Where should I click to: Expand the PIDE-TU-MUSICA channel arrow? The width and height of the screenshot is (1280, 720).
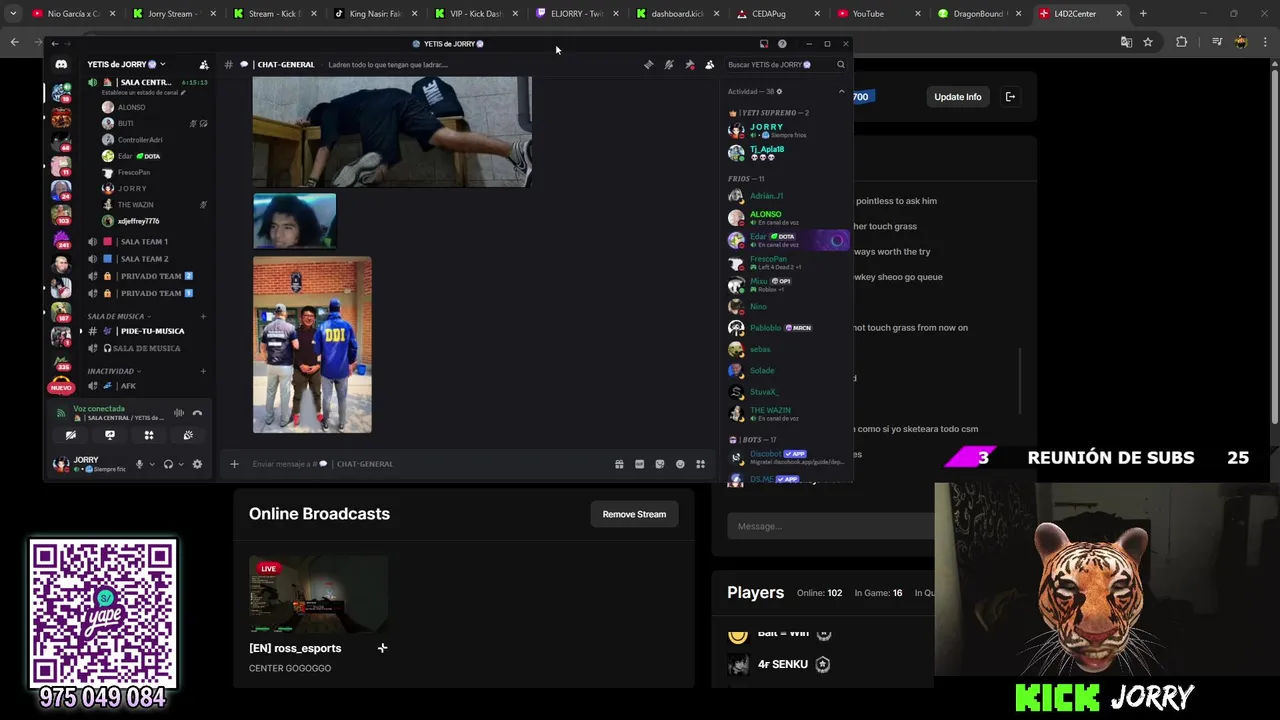click(x=81, y=331)
